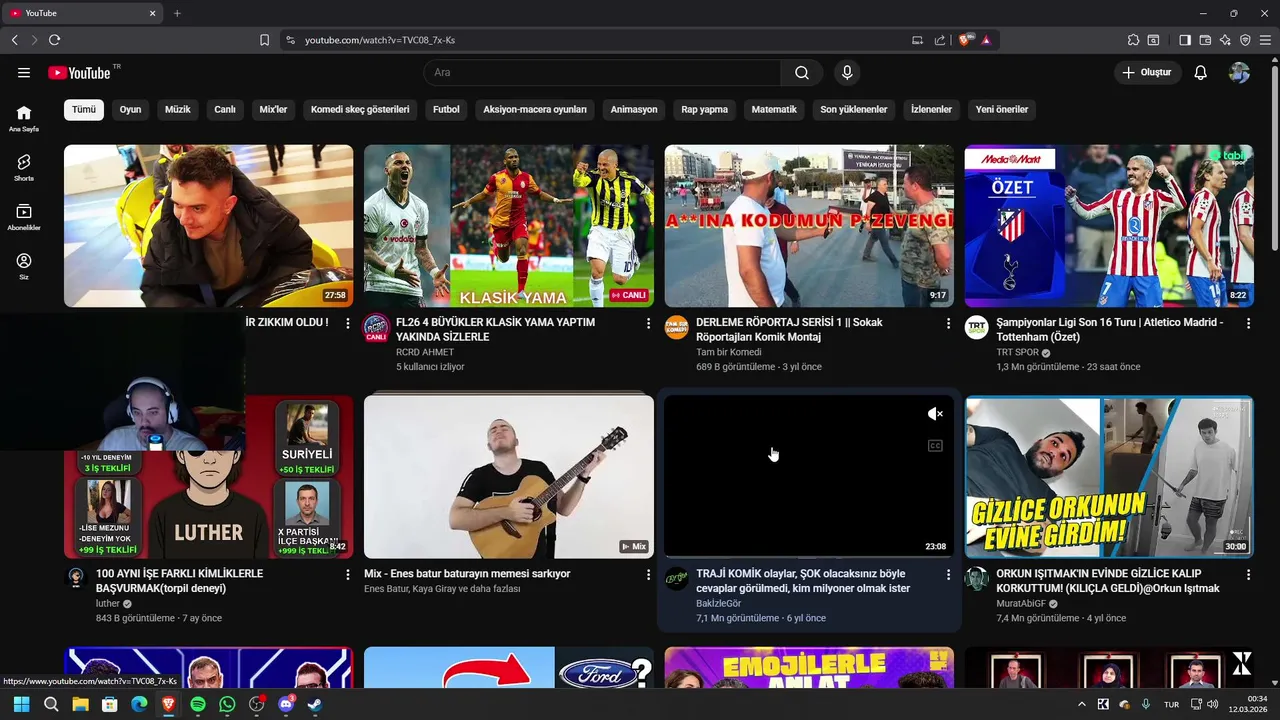Viewport: 1280px width, 720px height.
Task: Open the Brave VPN shield icon
Action: (x=1245, y=40)
